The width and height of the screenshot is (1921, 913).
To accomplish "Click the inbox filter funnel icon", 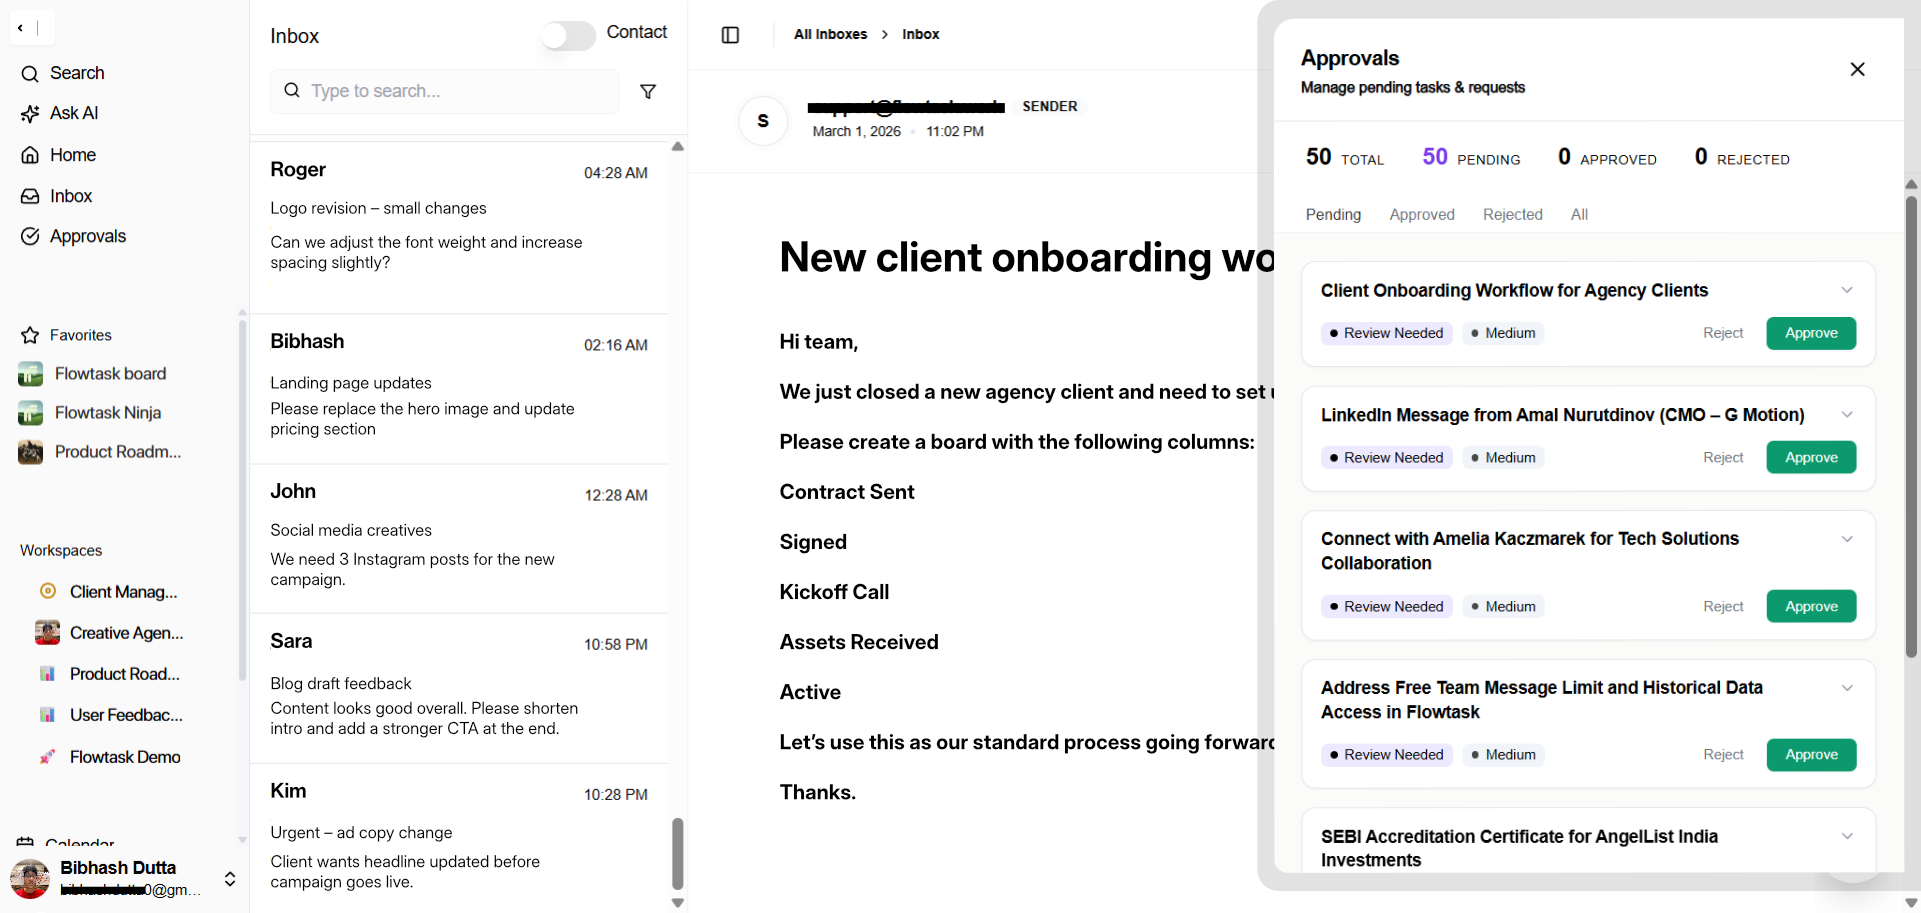I will click(648, 91).
